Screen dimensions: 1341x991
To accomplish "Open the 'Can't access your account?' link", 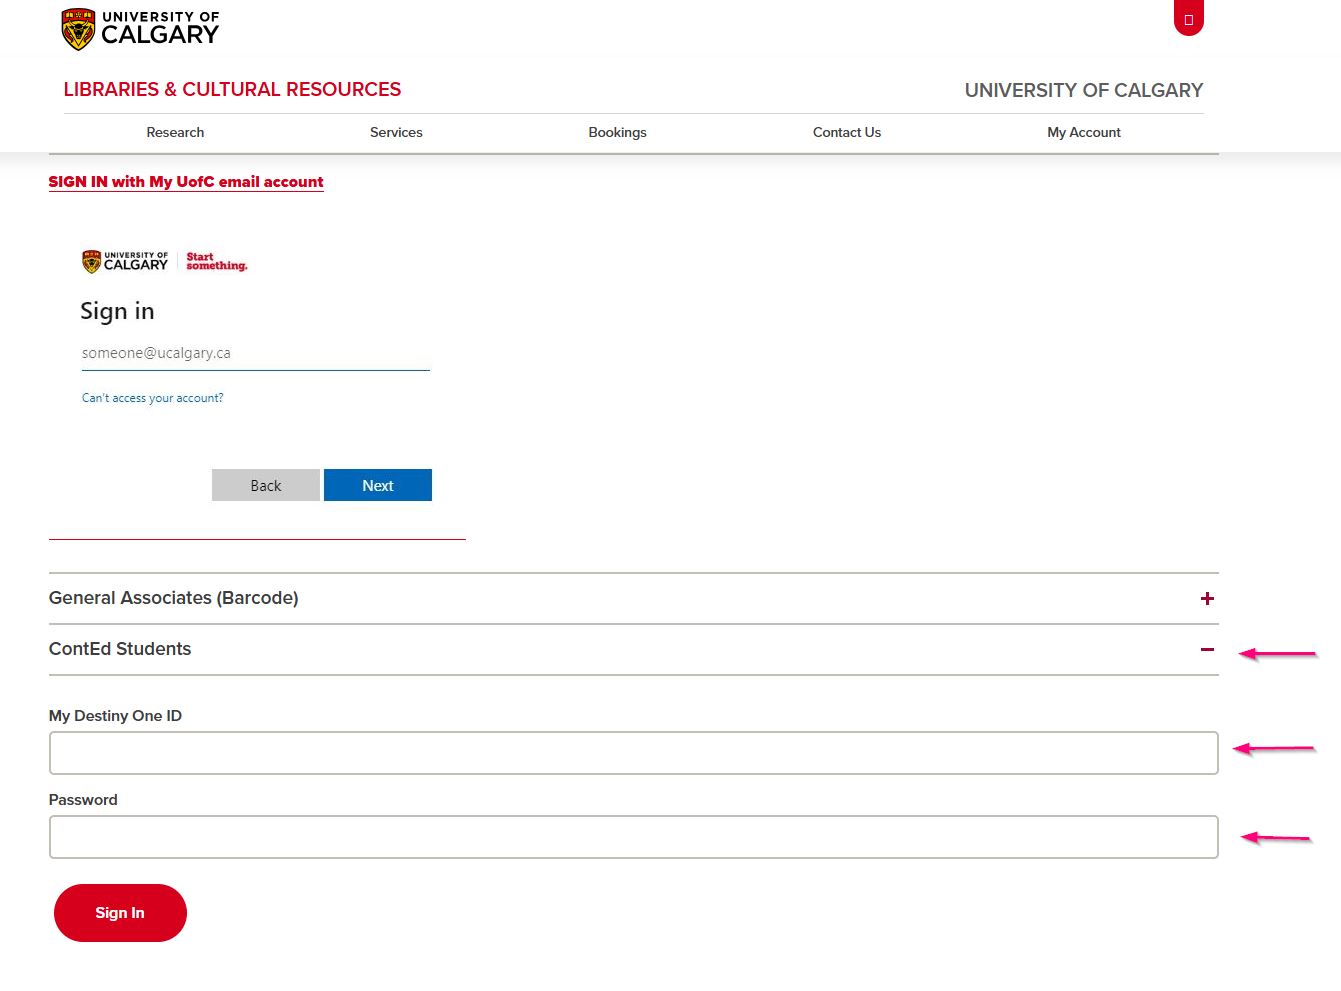I will [x=152, y=397].
